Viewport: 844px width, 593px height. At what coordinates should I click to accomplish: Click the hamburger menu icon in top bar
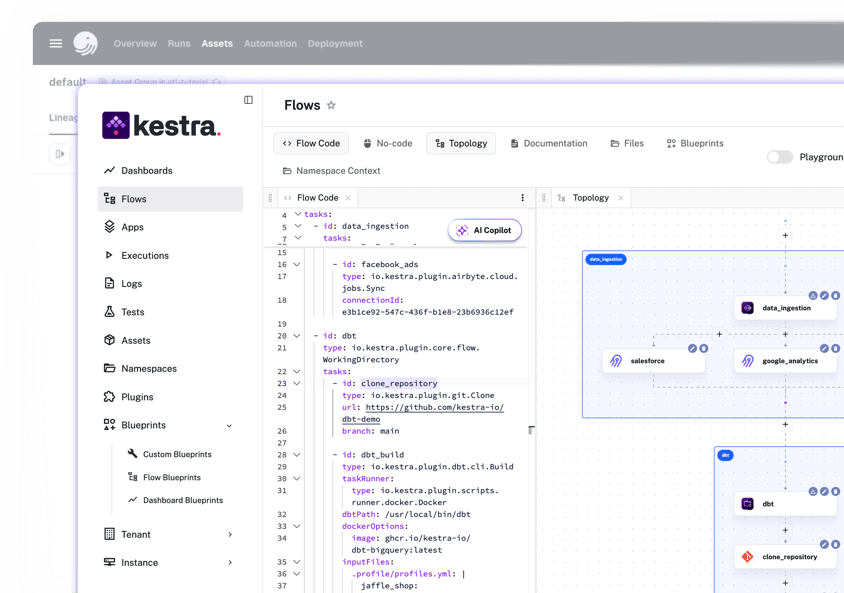coord(56,44)
